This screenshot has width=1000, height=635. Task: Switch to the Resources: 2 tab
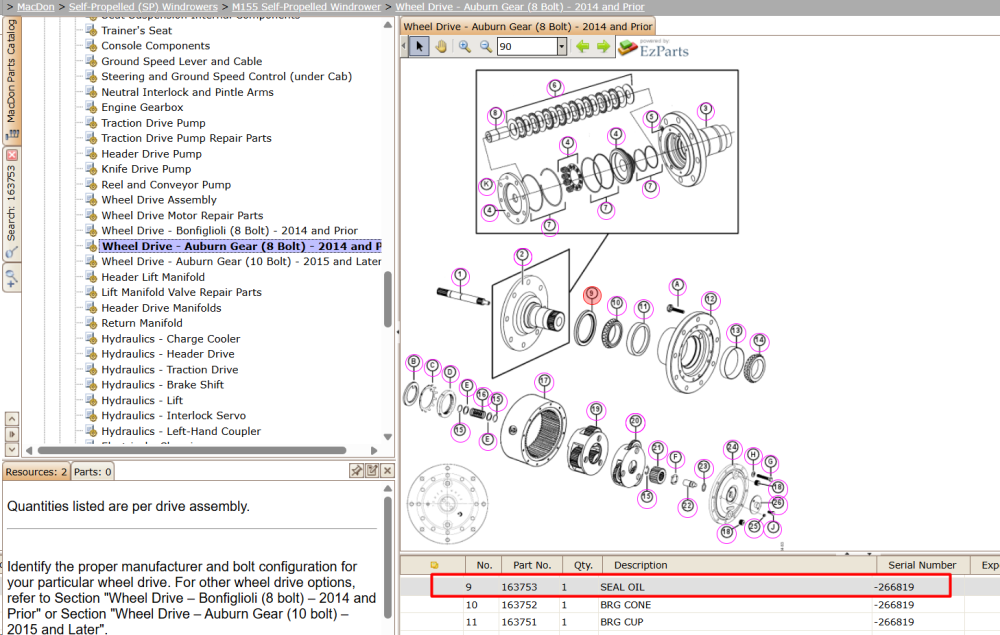36,472
